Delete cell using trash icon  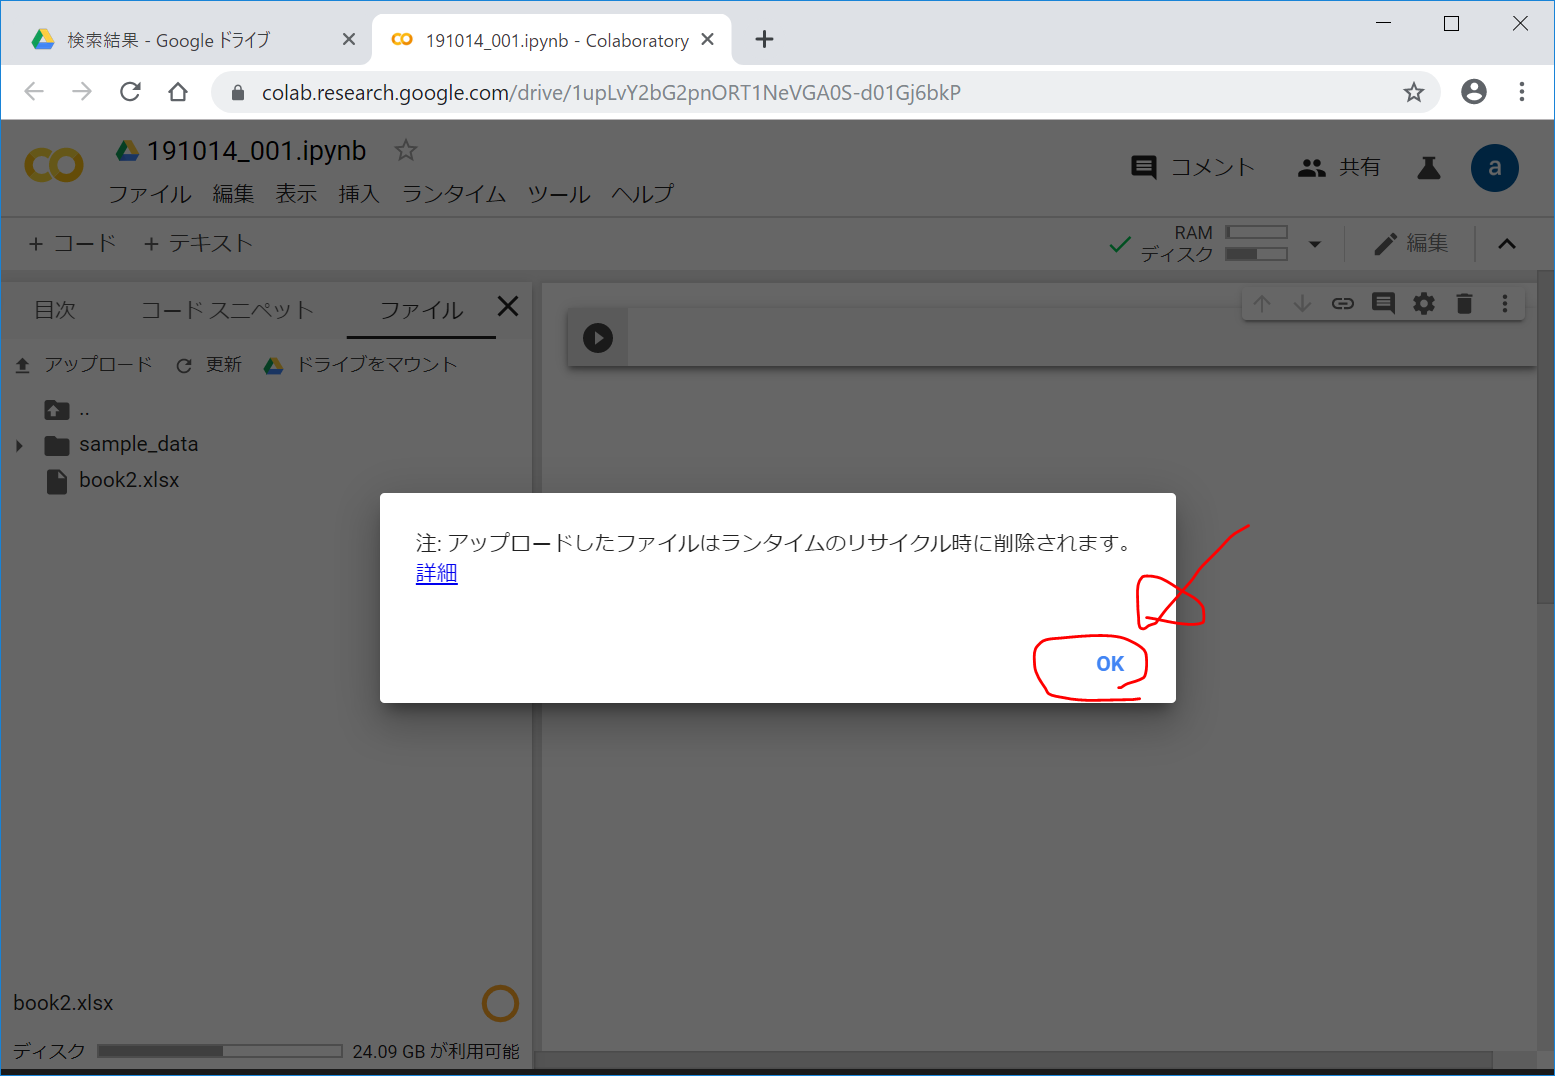(1464, 303)
